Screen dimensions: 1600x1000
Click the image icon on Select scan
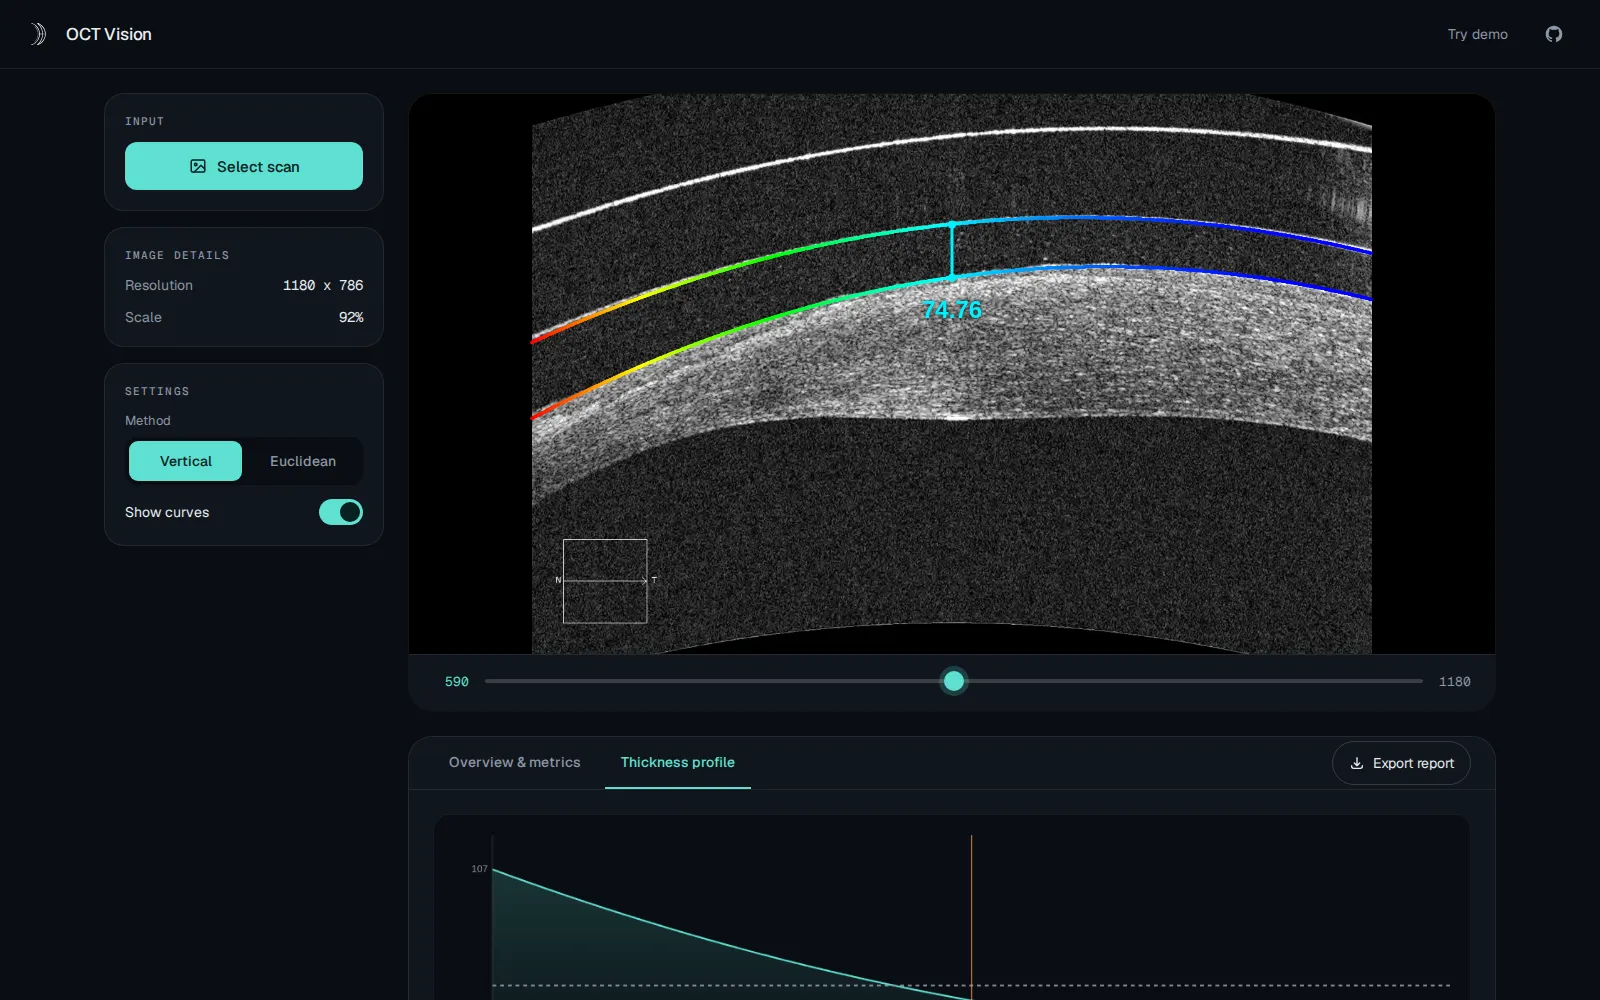tap(198, 167)
